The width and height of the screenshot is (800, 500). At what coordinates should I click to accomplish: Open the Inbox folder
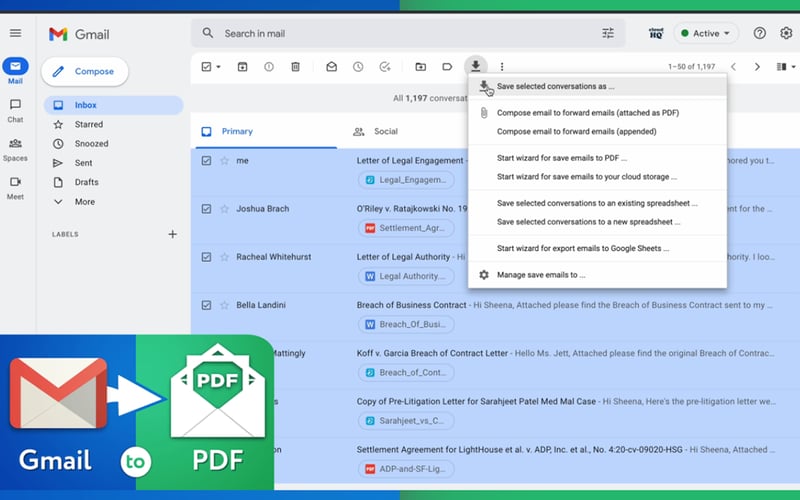(113, 105)
